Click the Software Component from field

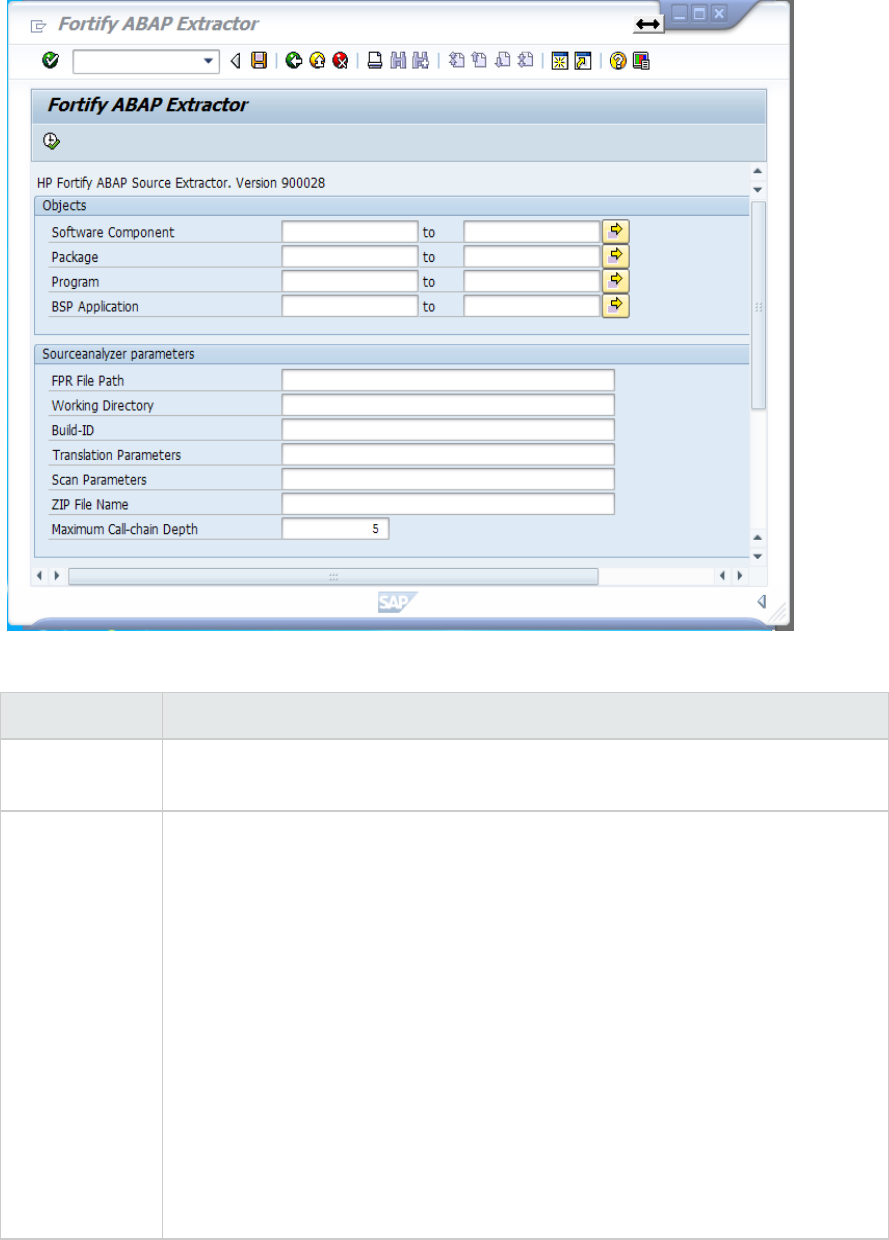click(x=349, y=232)
